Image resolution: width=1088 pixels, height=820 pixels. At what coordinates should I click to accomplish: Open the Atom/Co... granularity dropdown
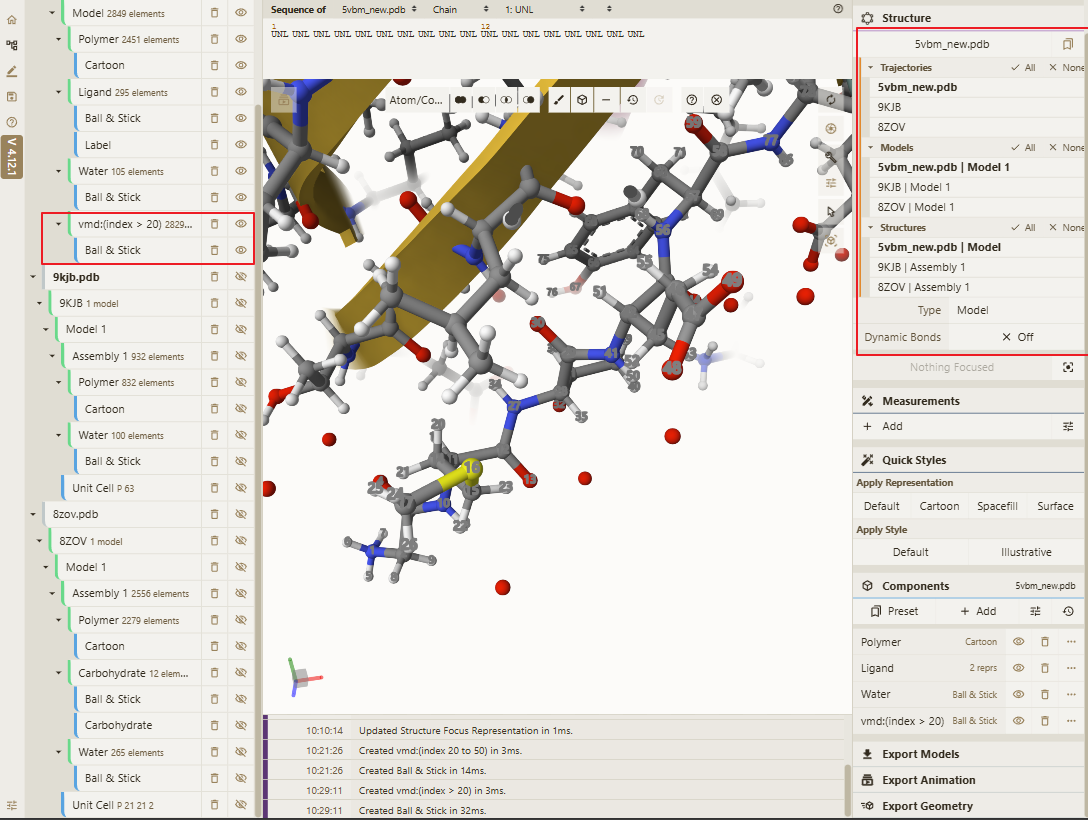pos(416,100)
